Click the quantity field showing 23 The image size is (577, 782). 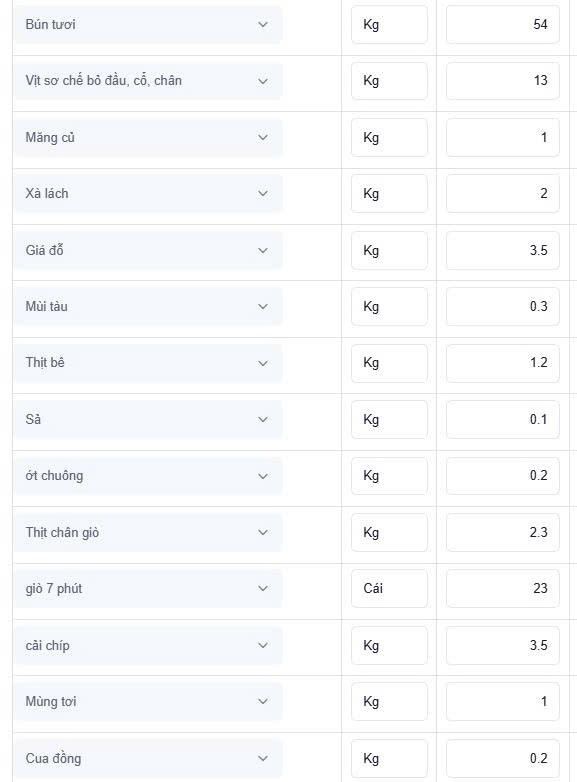[x=503, y=588]
